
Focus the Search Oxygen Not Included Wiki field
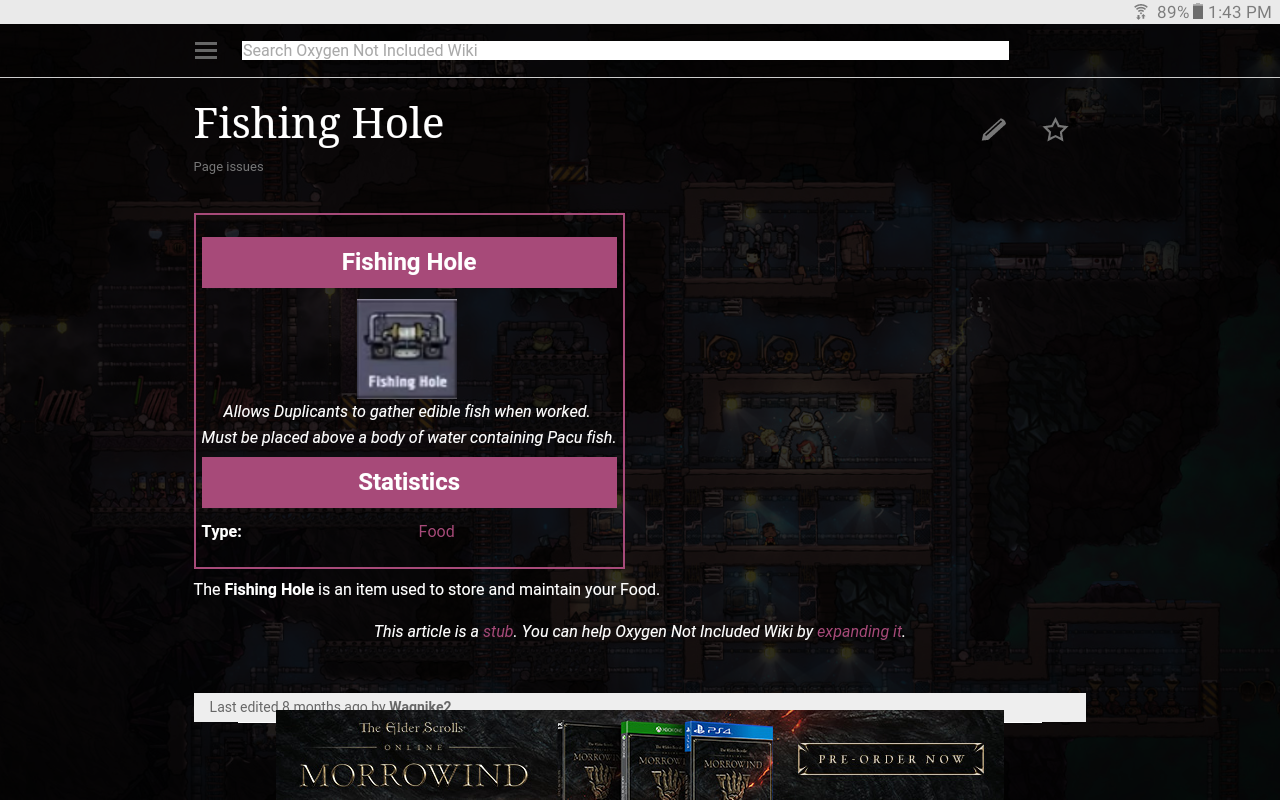625,51
